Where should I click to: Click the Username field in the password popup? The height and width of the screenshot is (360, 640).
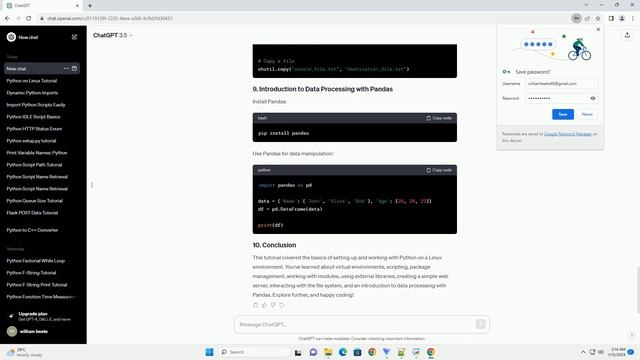(x=562, y=84)
